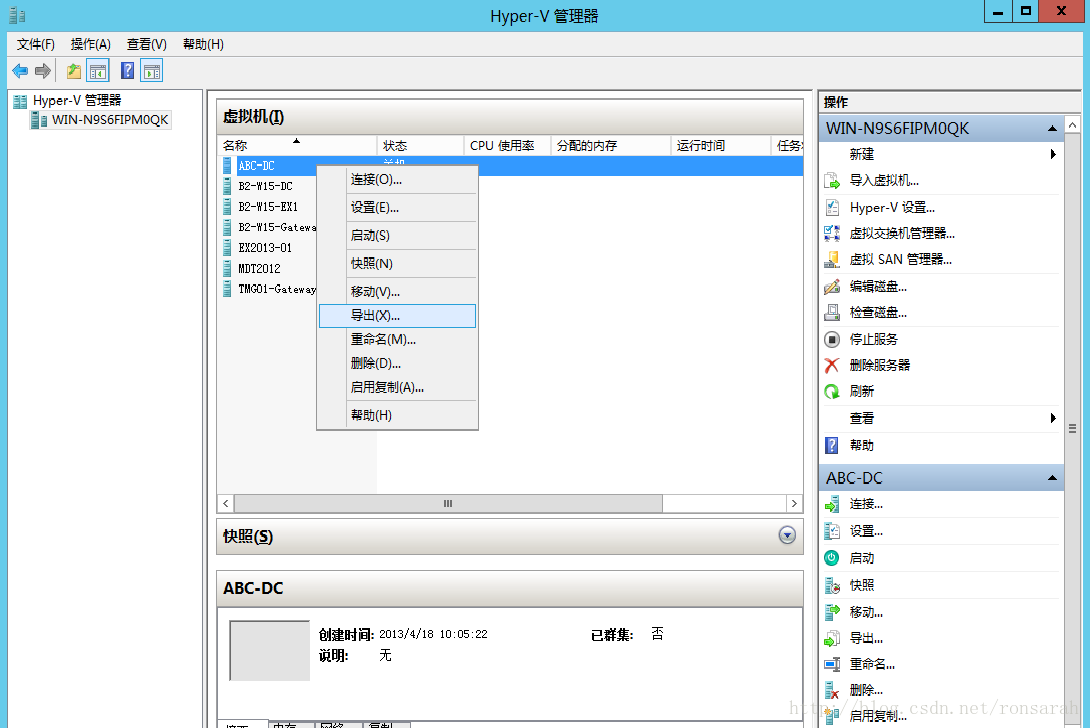Click the green Refresh icon (刷新)
Image resolution: width=1090 pixels, height=728 pixels.
(832, 391)
